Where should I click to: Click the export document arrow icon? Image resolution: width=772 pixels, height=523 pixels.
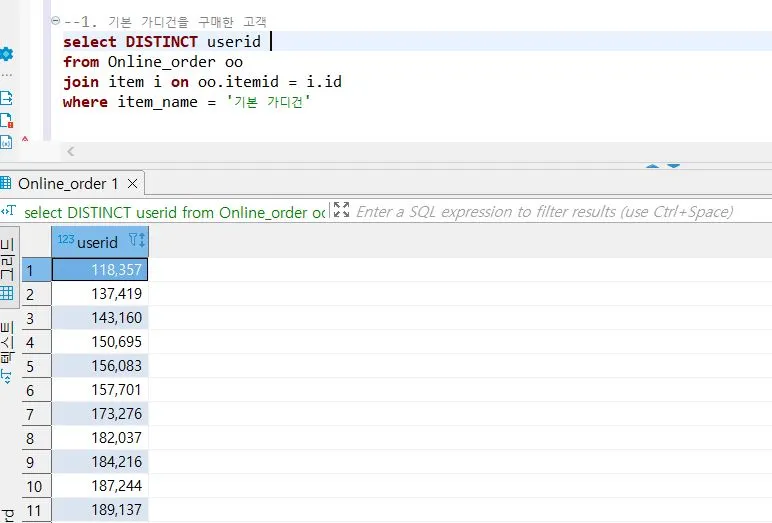click(6, 98)
